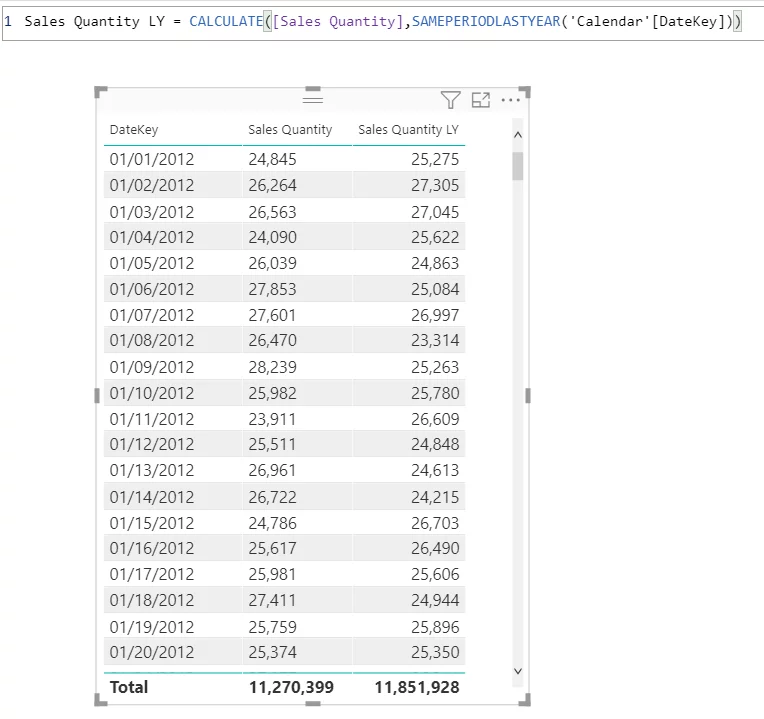Select the 01/04/2012 date cell
This screenshot has height=719, width=764.
152,237
